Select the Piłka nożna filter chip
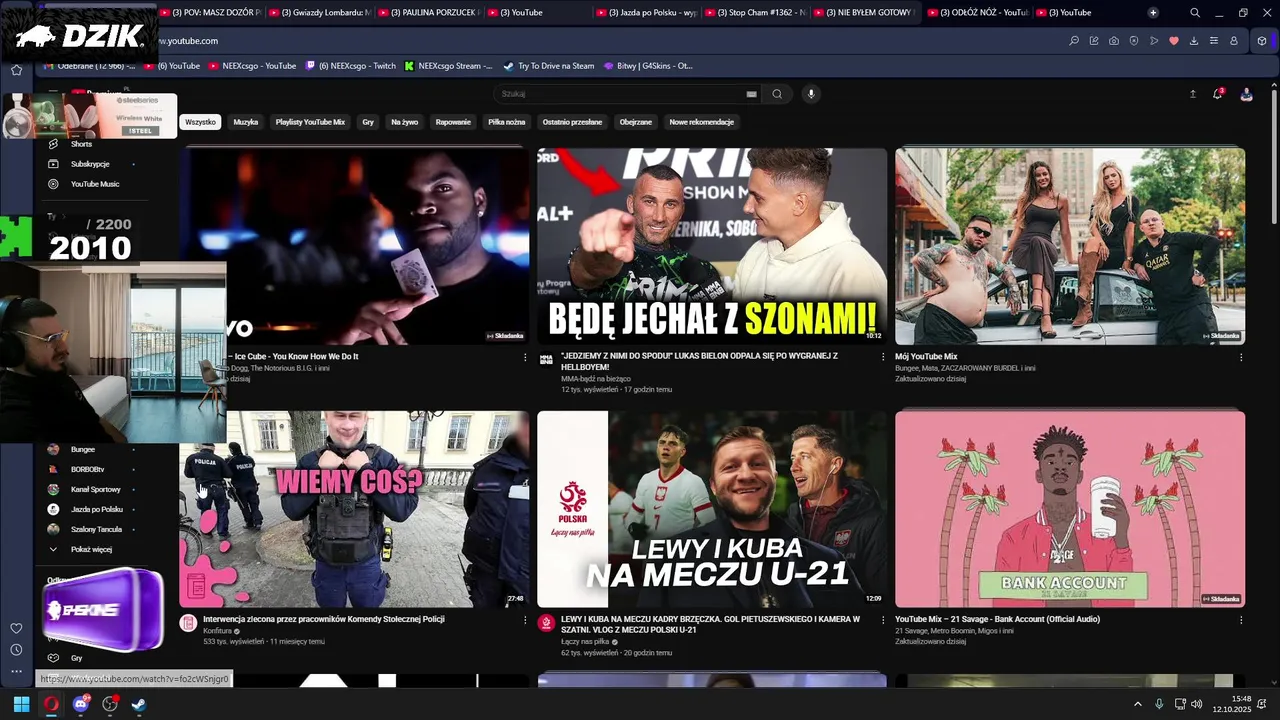Viewport: 1280px width, 720px height. [x=507, y=122]
